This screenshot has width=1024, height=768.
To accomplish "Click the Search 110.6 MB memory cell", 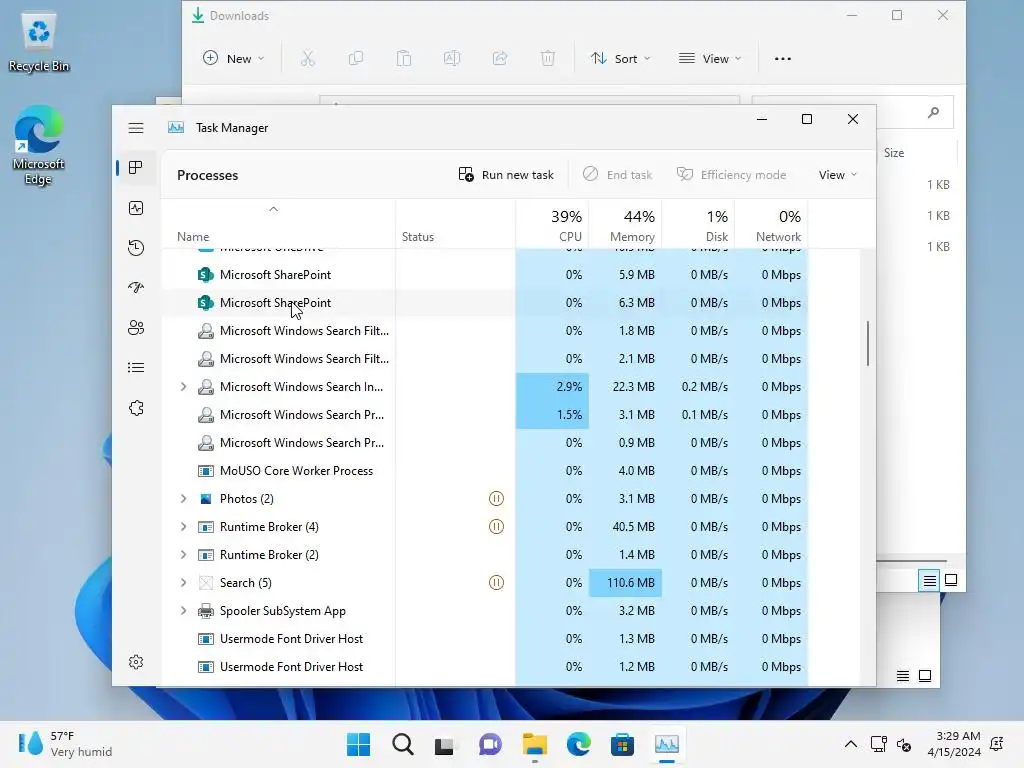I will pyautogui.click(x=626, y=583).
